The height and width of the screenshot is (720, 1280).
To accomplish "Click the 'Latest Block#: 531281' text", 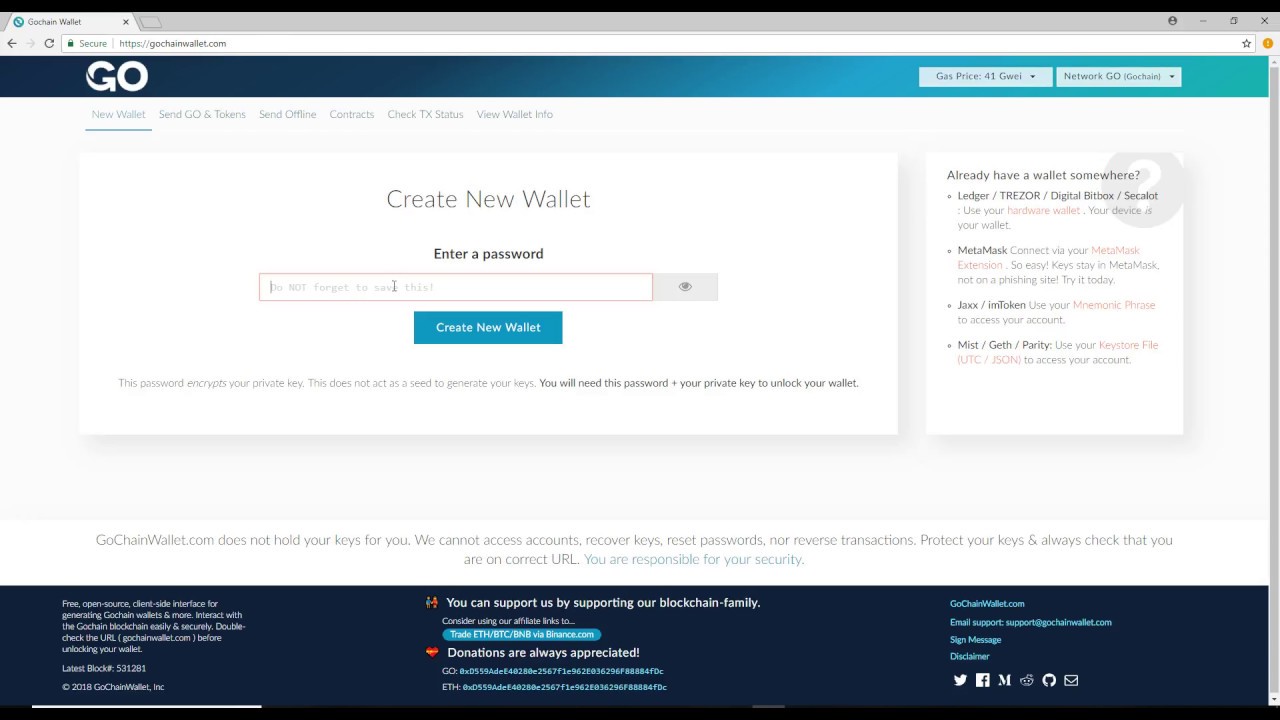I will pos(104,668).
